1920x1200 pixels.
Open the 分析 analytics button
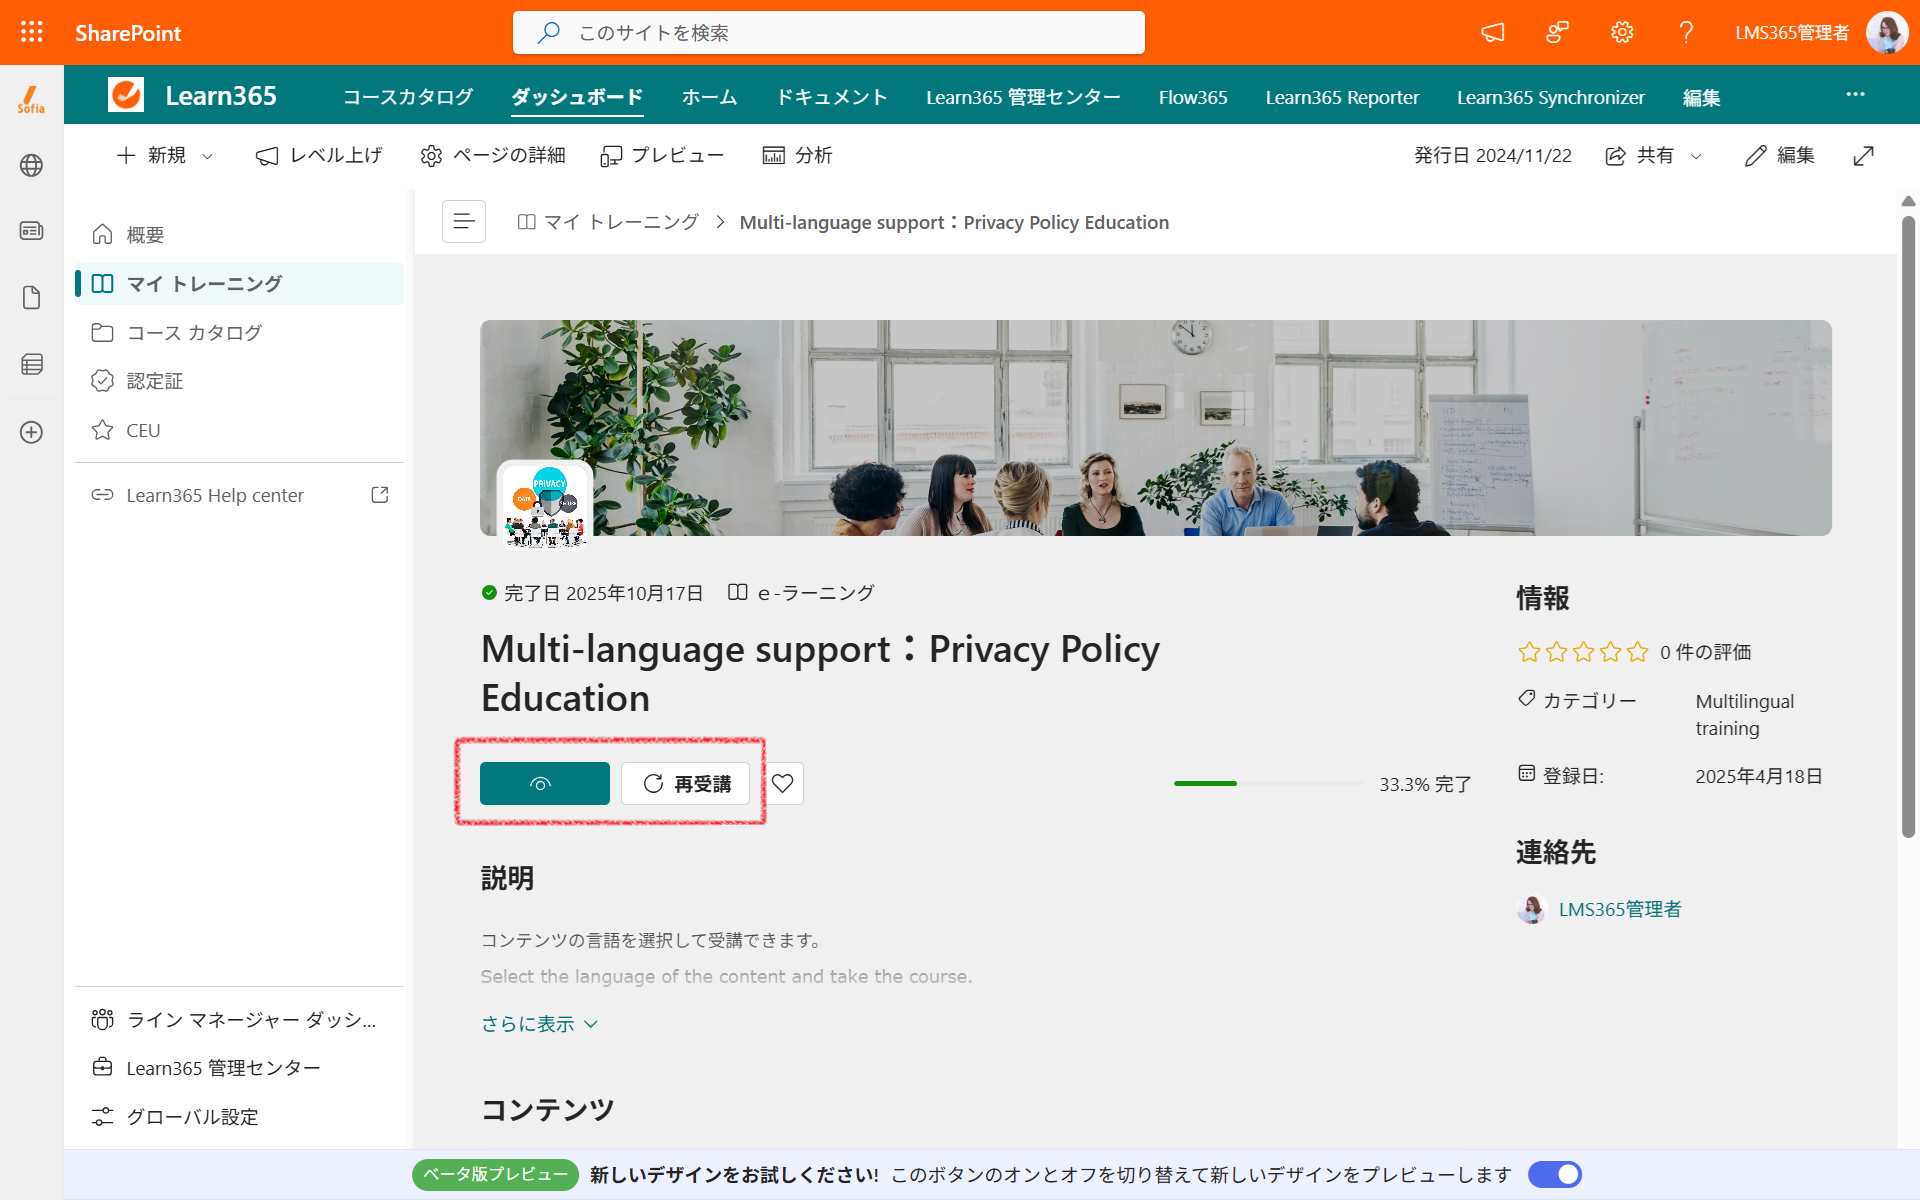(x=797, y=156)
